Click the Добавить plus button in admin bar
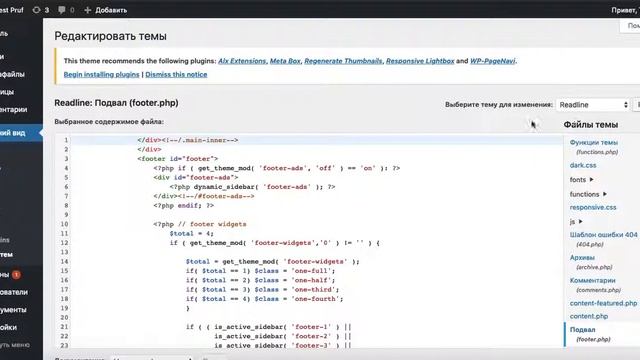The image size is (640, 360). tap(105, 10)
